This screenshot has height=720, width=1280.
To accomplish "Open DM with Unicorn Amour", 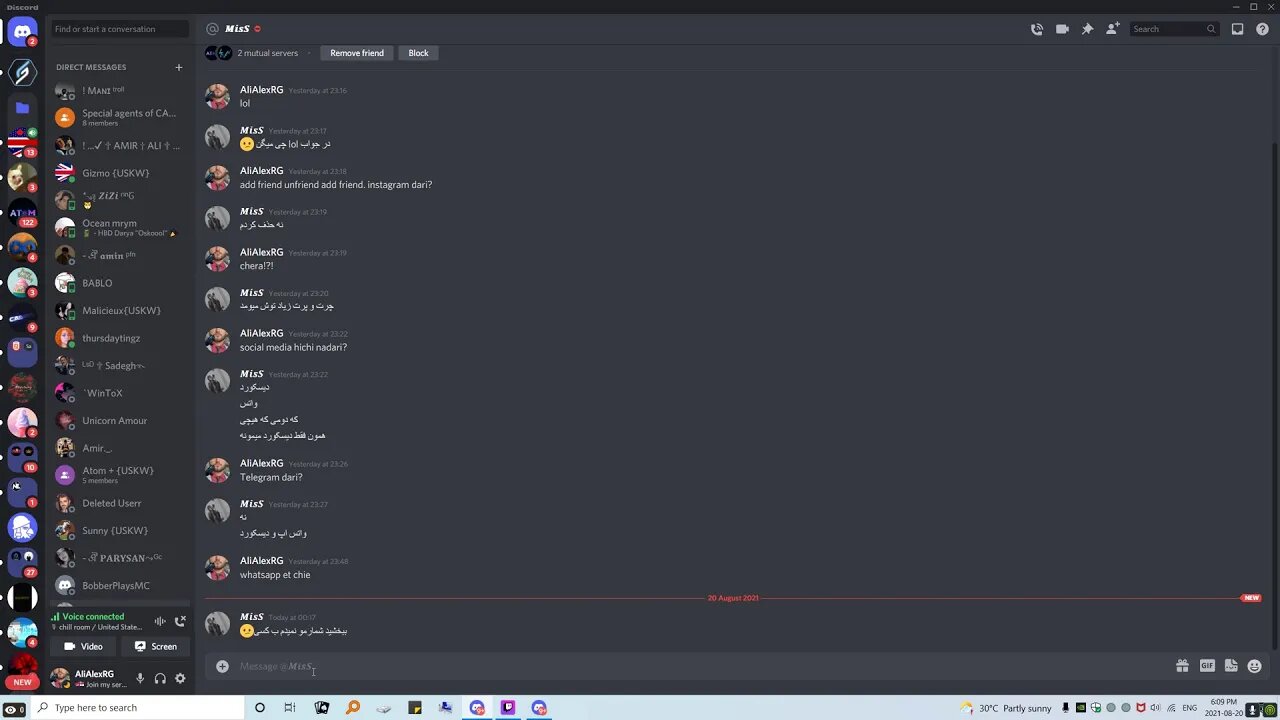I will (x=120, y=420).
